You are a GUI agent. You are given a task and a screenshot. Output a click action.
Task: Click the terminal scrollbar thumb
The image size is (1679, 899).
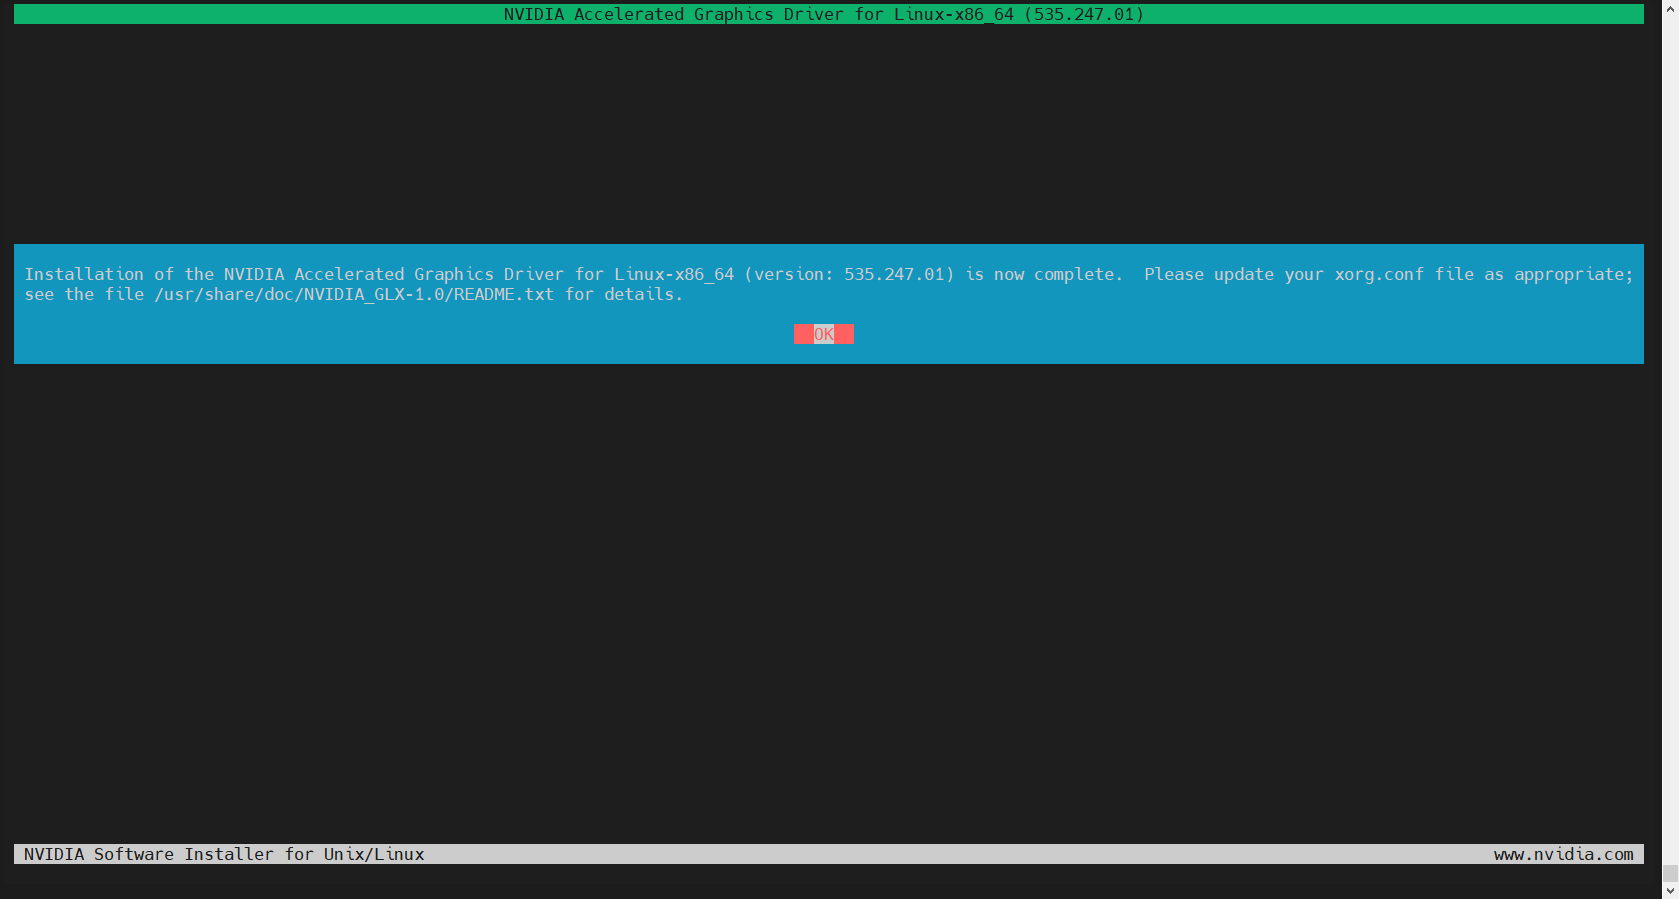point(1670,874)
